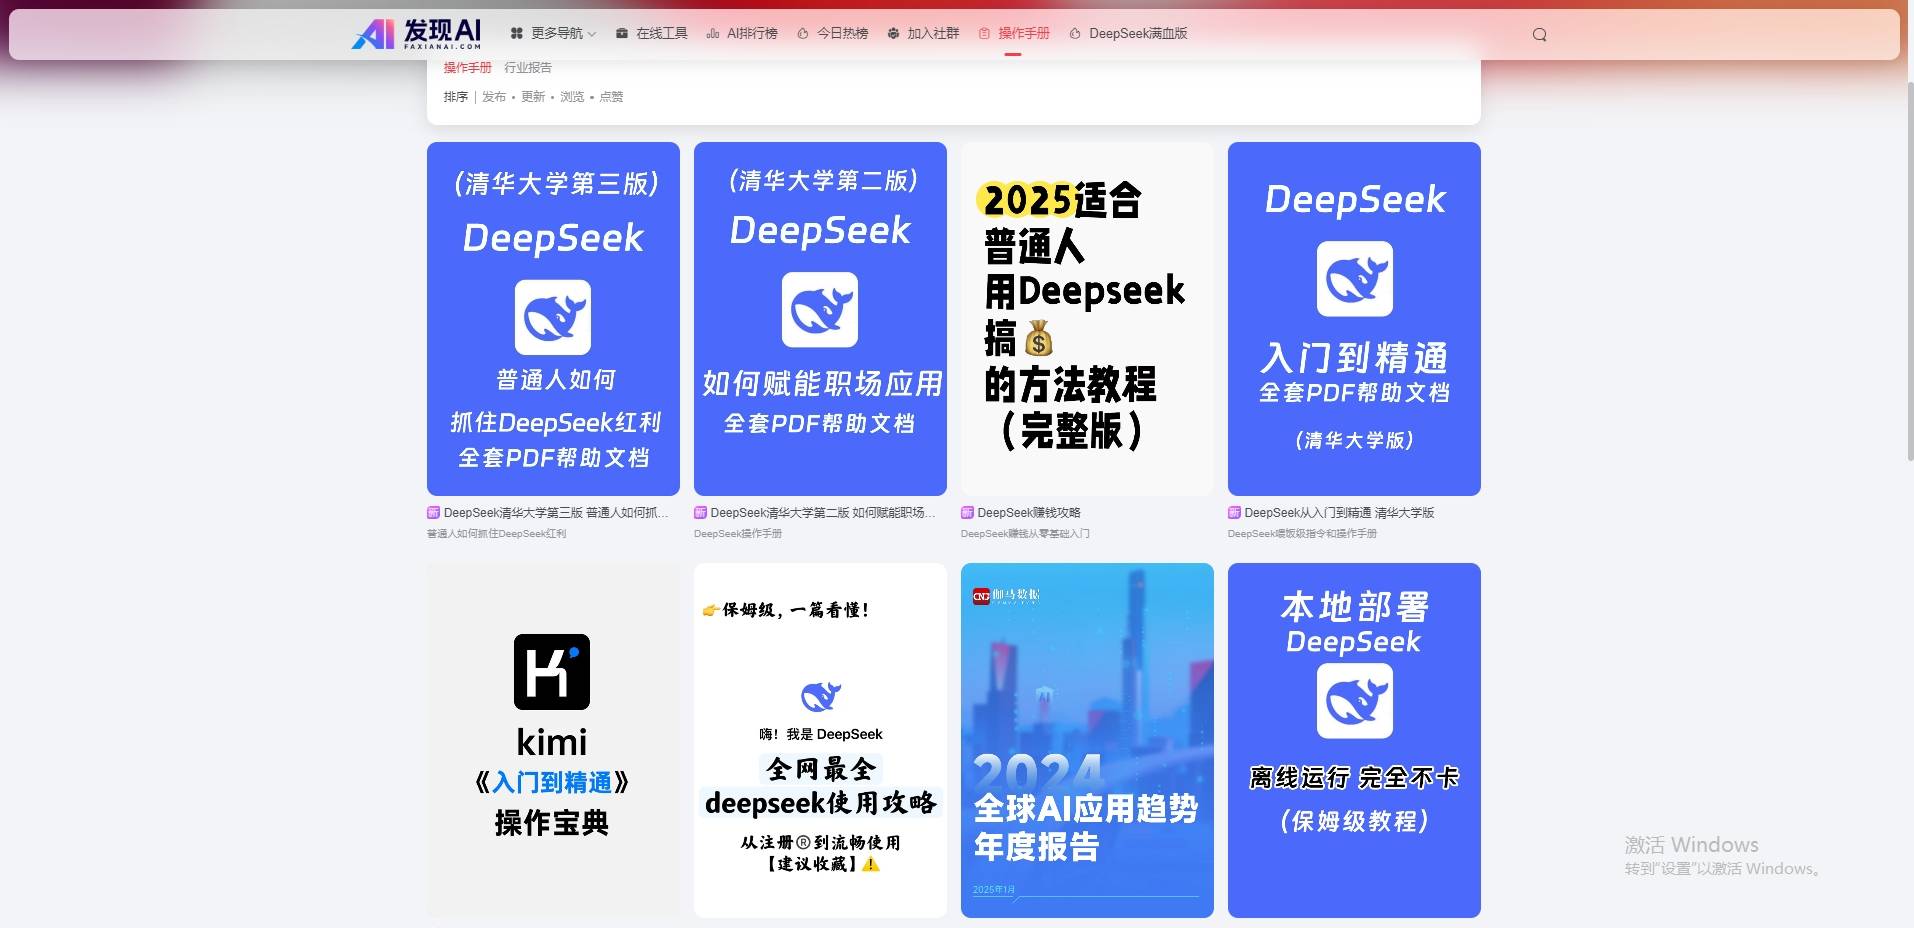The width and height of the screenshot is (1914, 928).
Task: Sort the list by 浏览
Action: (x=572, y=96)
